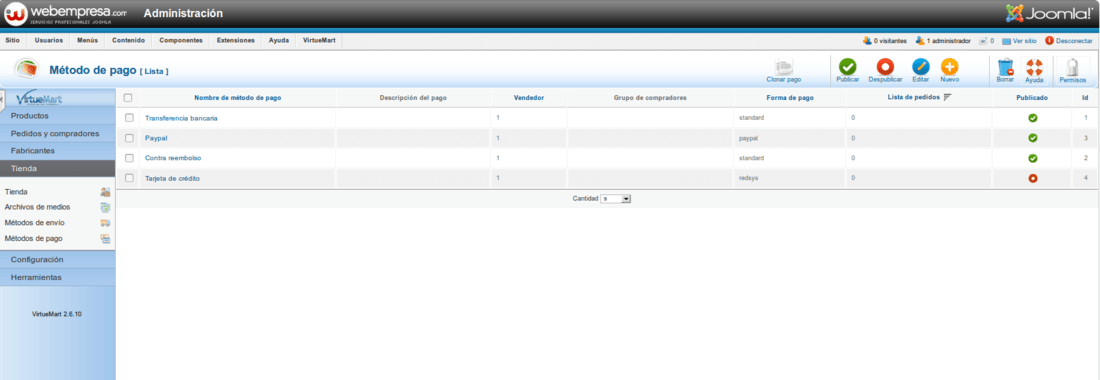
Task: Click the Permisos padlock icon
Action: coord(1072,67)
